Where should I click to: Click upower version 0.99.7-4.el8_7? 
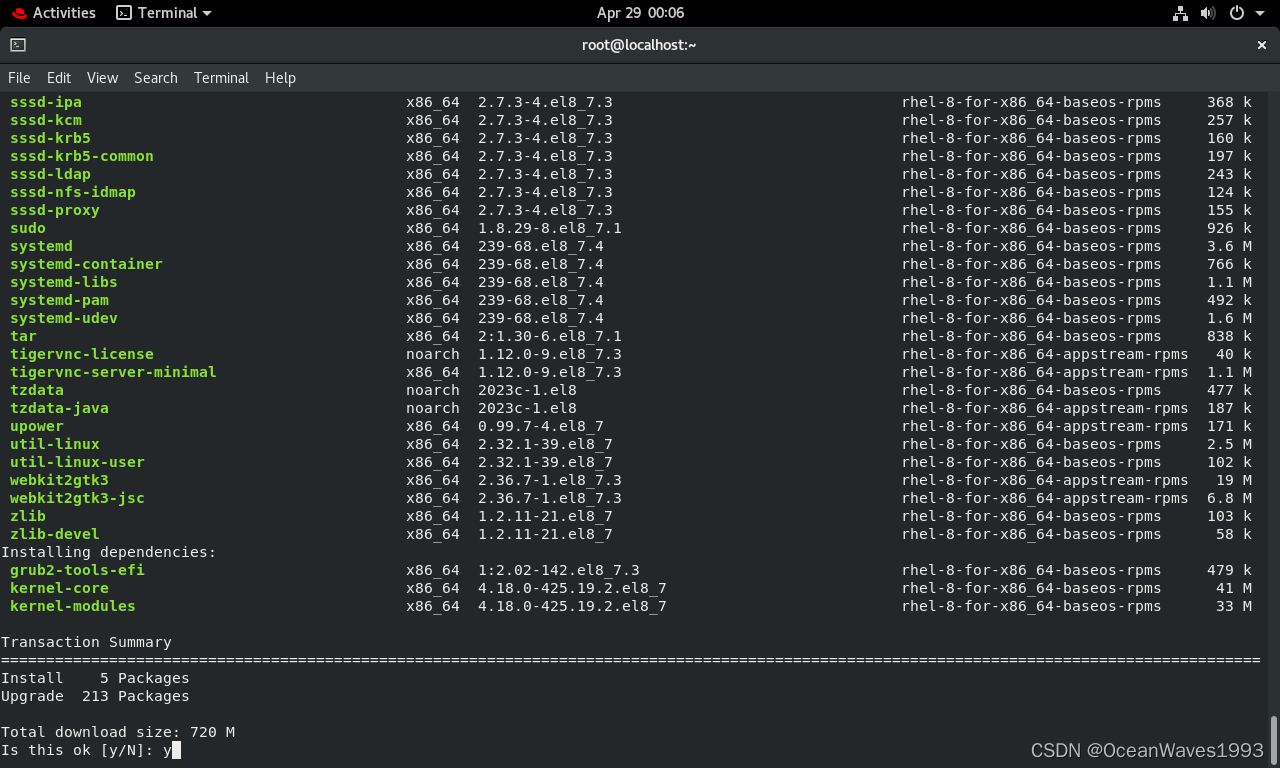[541, 426]
